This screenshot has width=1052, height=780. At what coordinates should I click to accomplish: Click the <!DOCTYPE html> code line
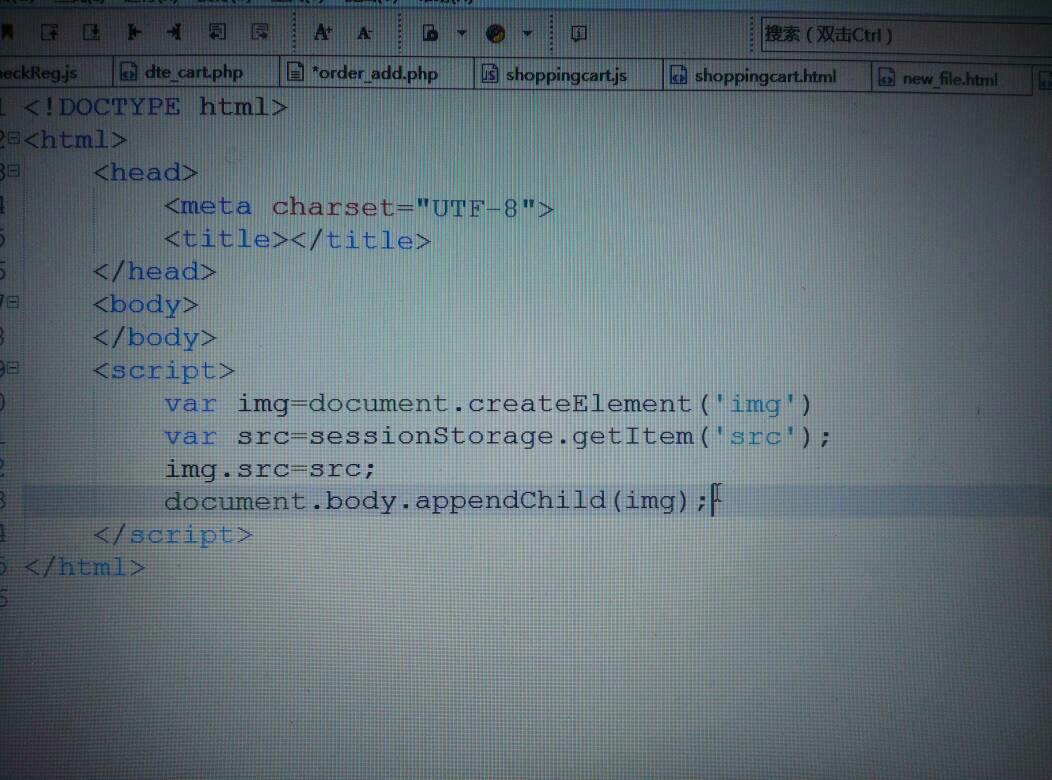pyautogui.click(x=156, y=107)
